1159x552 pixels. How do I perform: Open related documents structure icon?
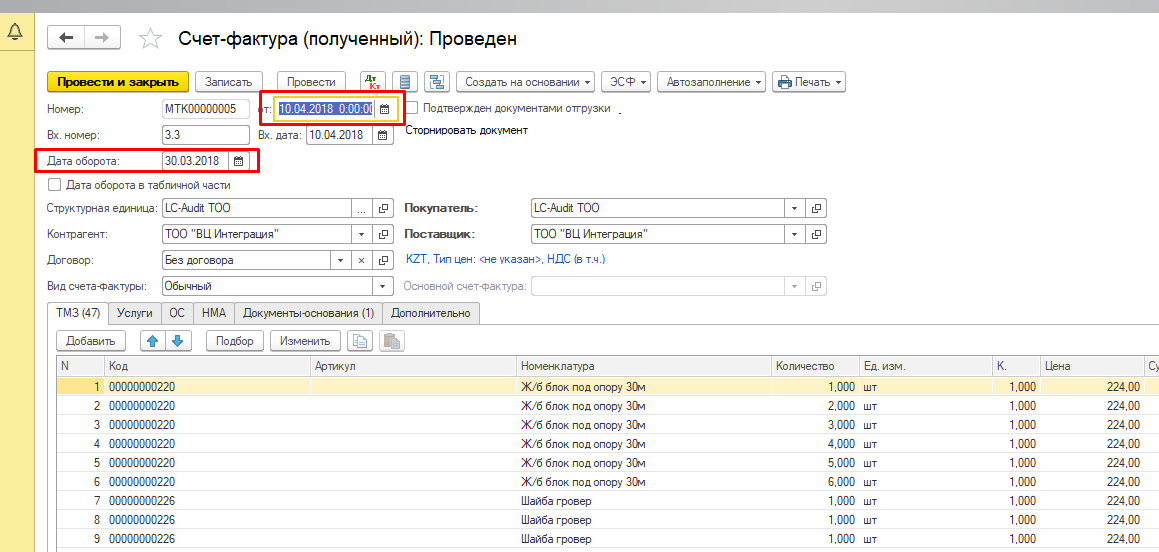pyautogui.click(x=437, y=81)
